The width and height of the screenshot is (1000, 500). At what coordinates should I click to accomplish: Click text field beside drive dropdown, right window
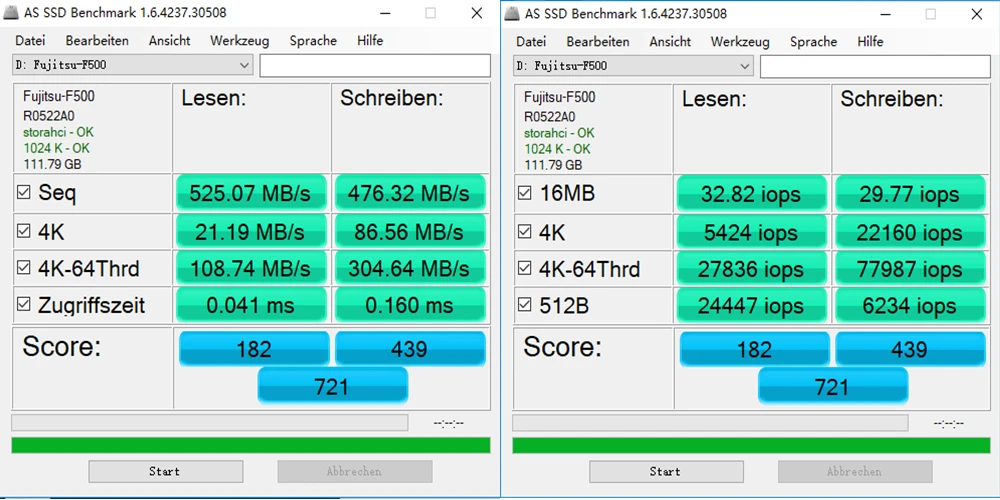pos(876,66)
